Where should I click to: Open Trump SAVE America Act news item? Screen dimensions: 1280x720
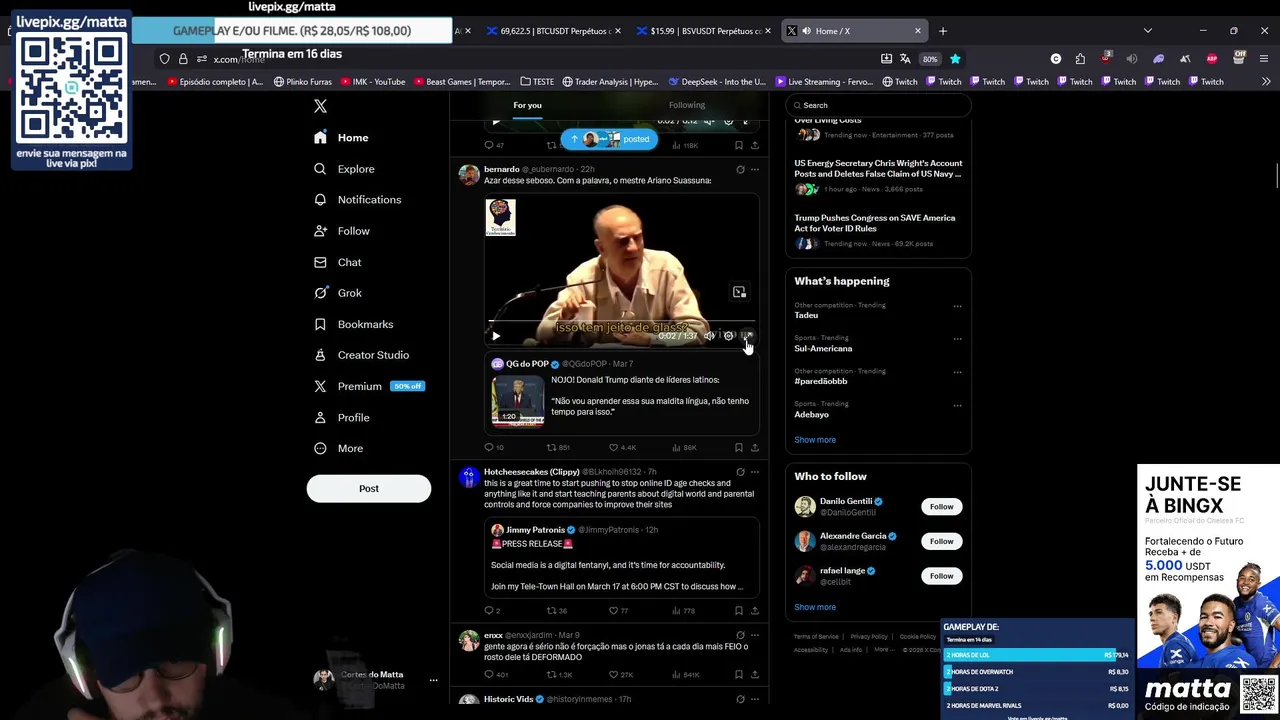pos(878,230)
